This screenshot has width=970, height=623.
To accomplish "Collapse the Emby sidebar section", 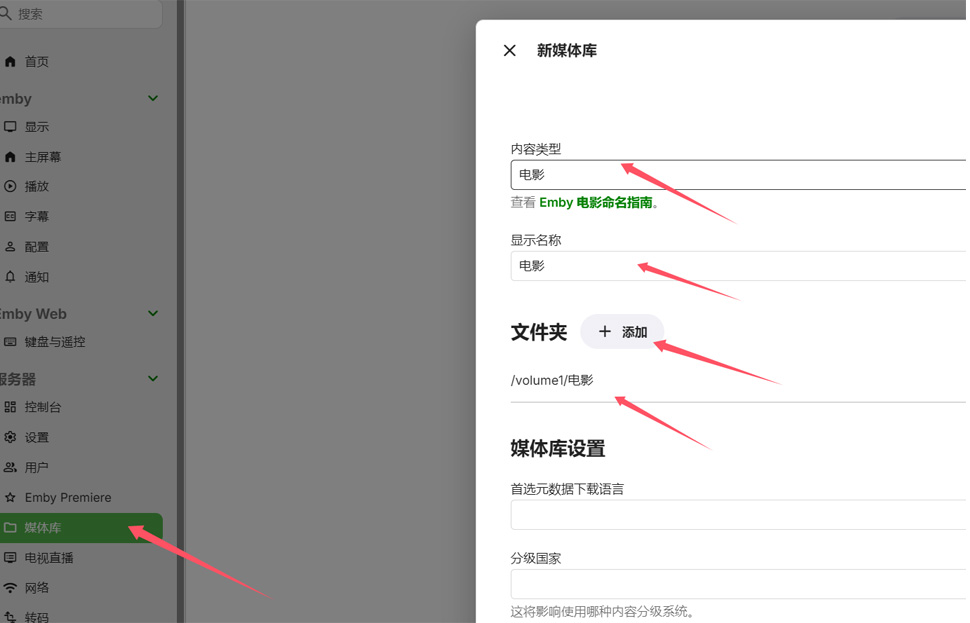I will click(x=153, y=99).
